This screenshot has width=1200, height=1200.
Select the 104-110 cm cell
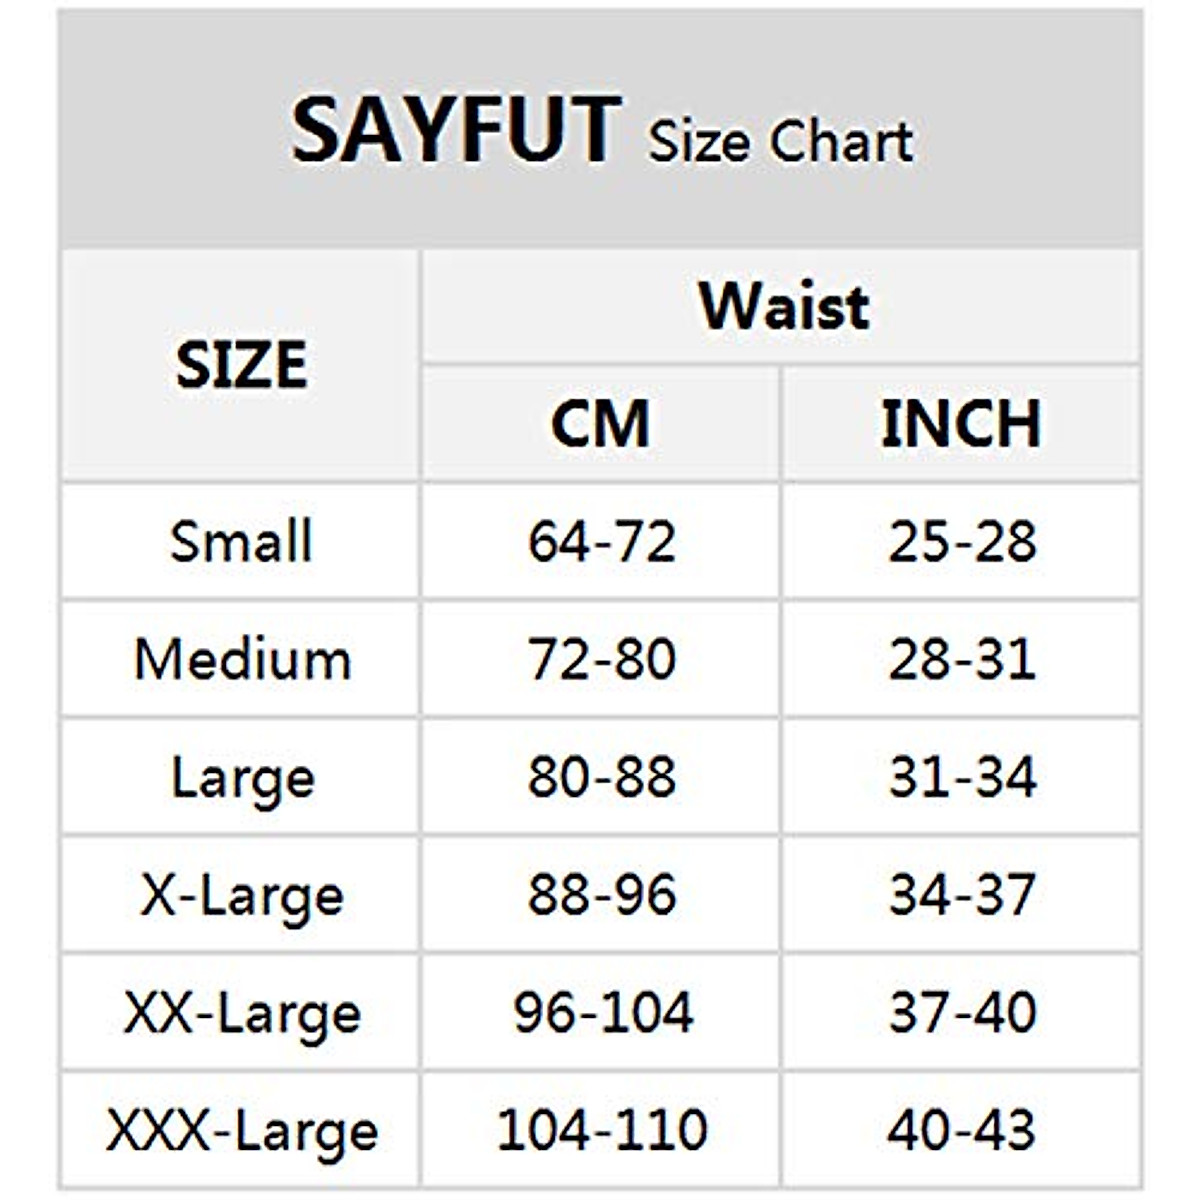(x=602, y=1131)
